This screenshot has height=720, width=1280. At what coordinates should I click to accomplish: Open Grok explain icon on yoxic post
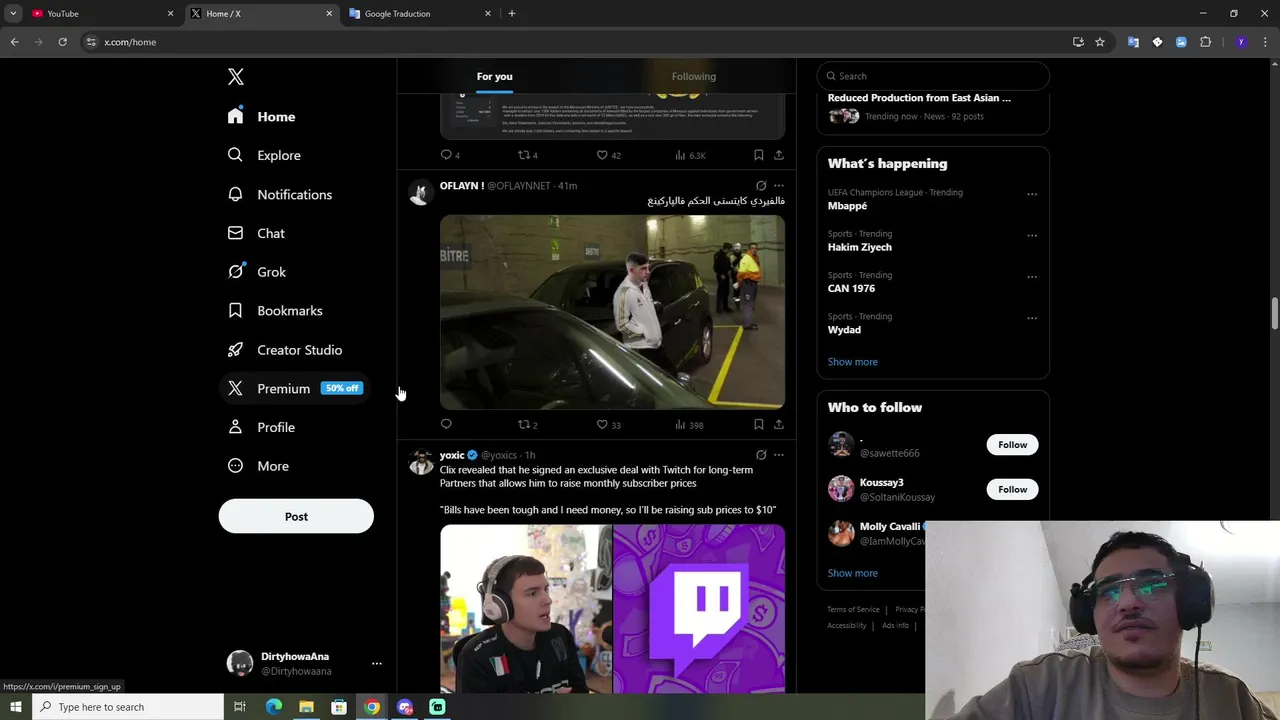point(761,455)
